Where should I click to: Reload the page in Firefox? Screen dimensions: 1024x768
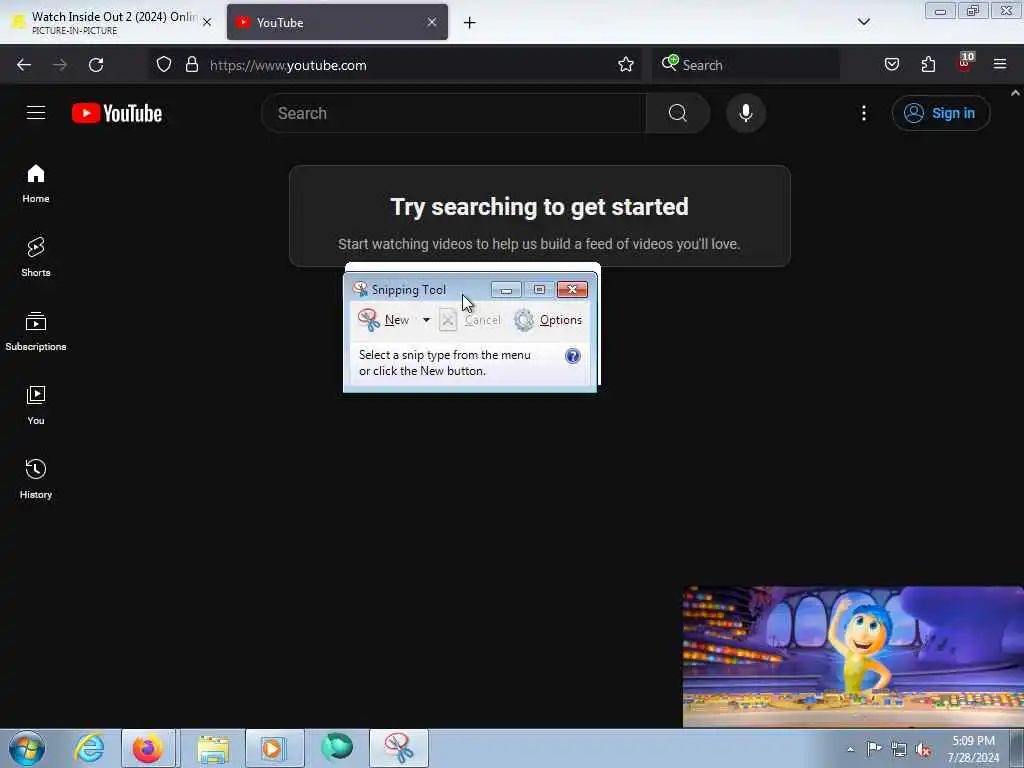(96, 65)
